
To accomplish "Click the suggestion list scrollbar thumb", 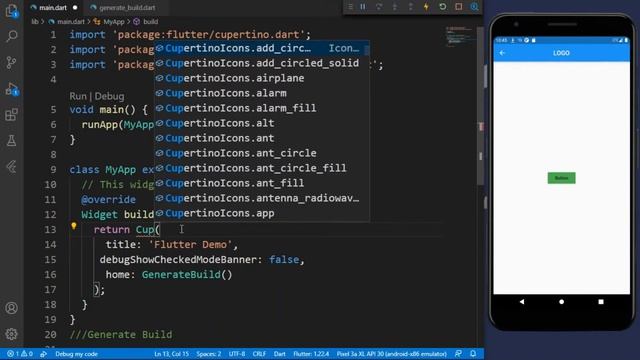I will (367, 50).
